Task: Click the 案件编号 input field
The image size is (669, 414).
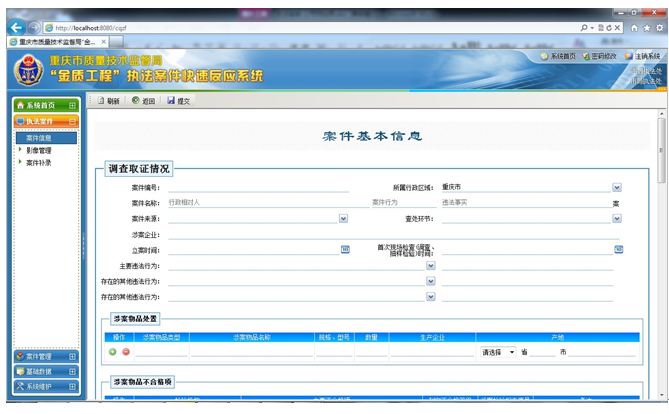Action: [x=258, y=187]
